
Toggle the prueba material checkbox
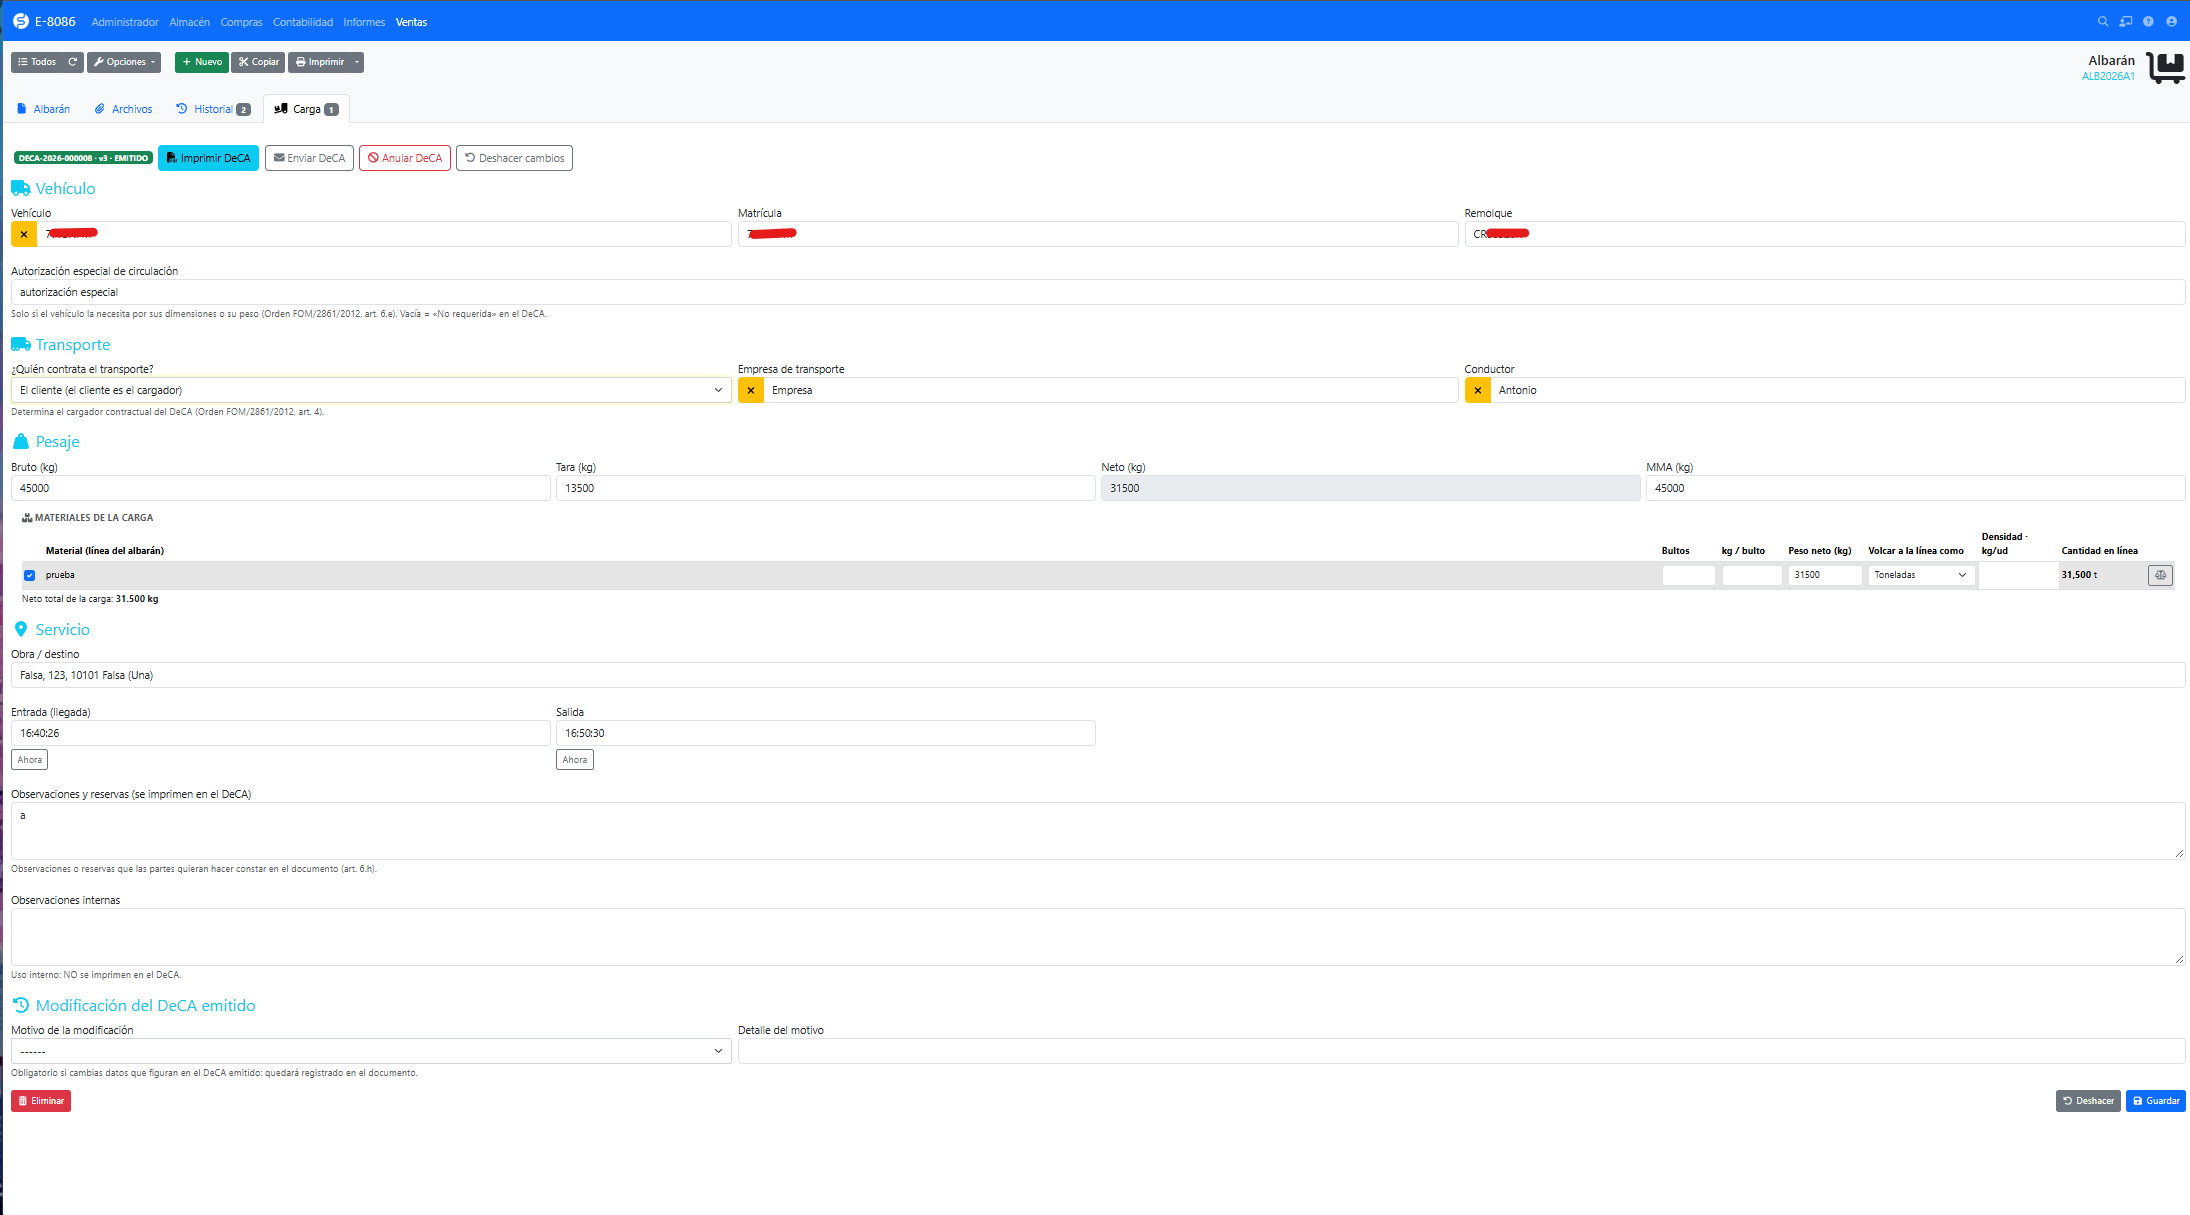30,575
